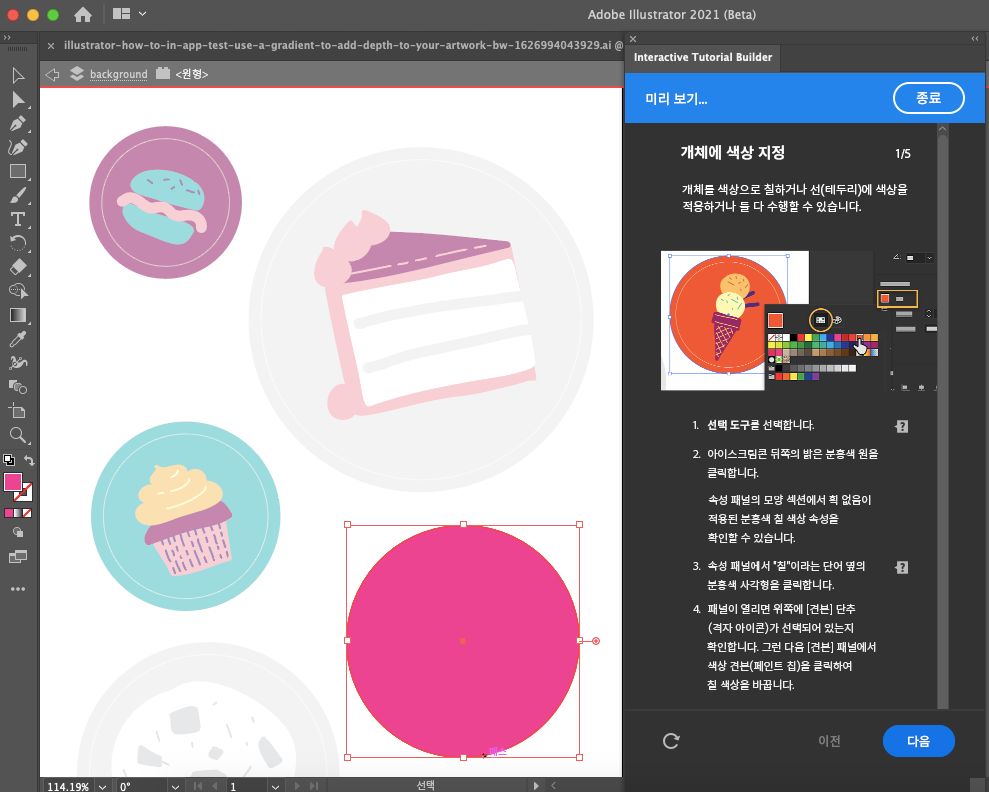Select the Selection tool arrow
The height and width of the screenshot is (792, 989).
18,76
